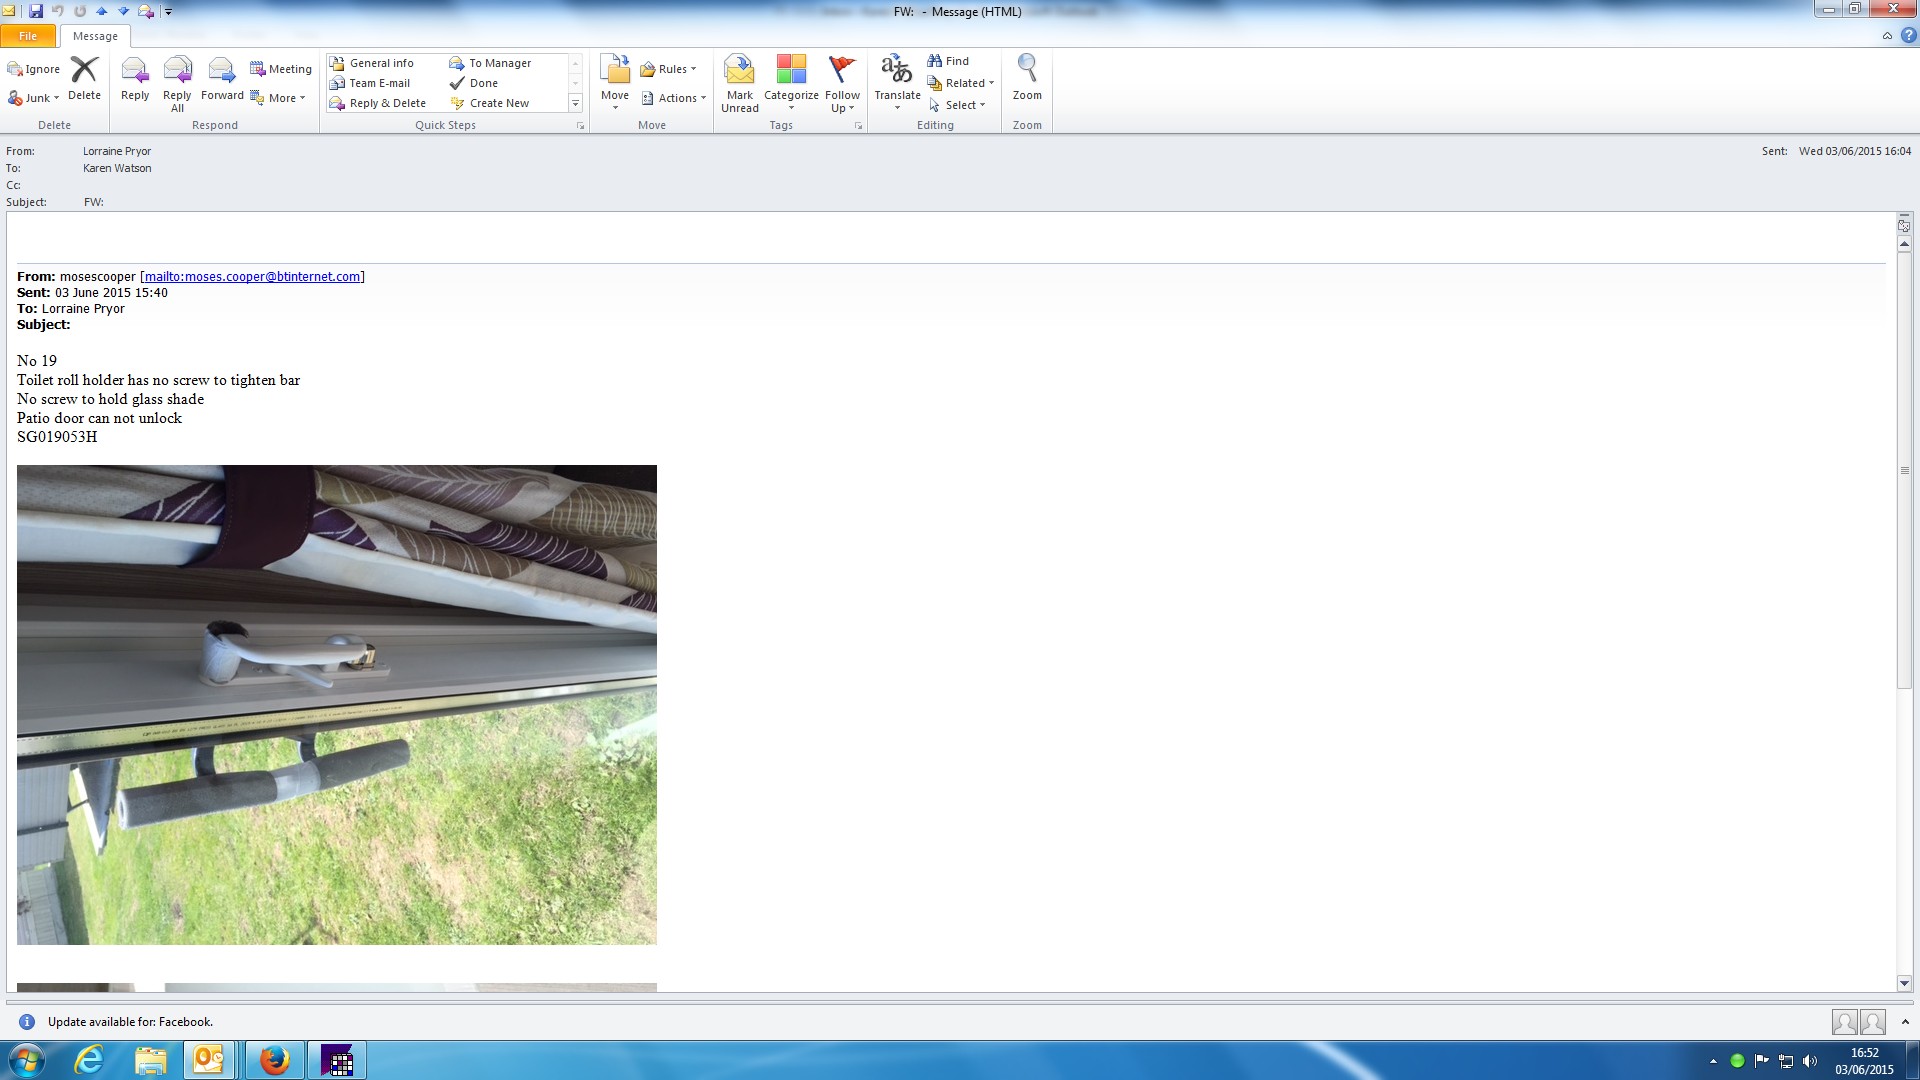Expand the Quick Steps gallery
Viewport: 1920px width, 1080px height.
(575, 103)
